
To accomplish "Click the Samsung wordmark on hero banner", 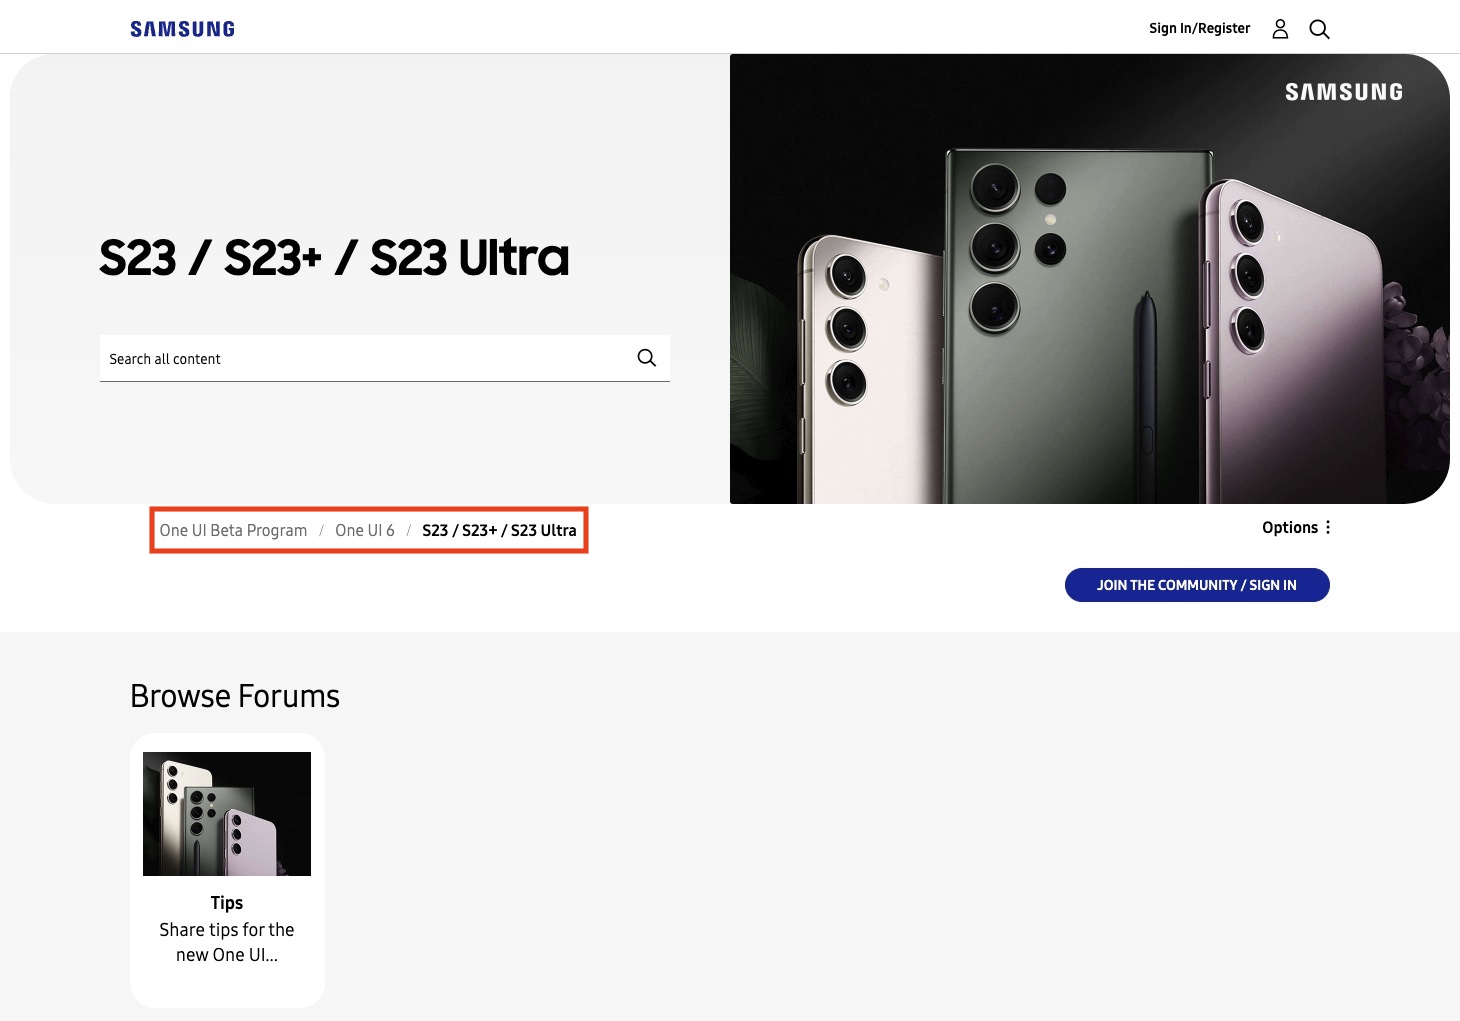I will click(1343, 92).
